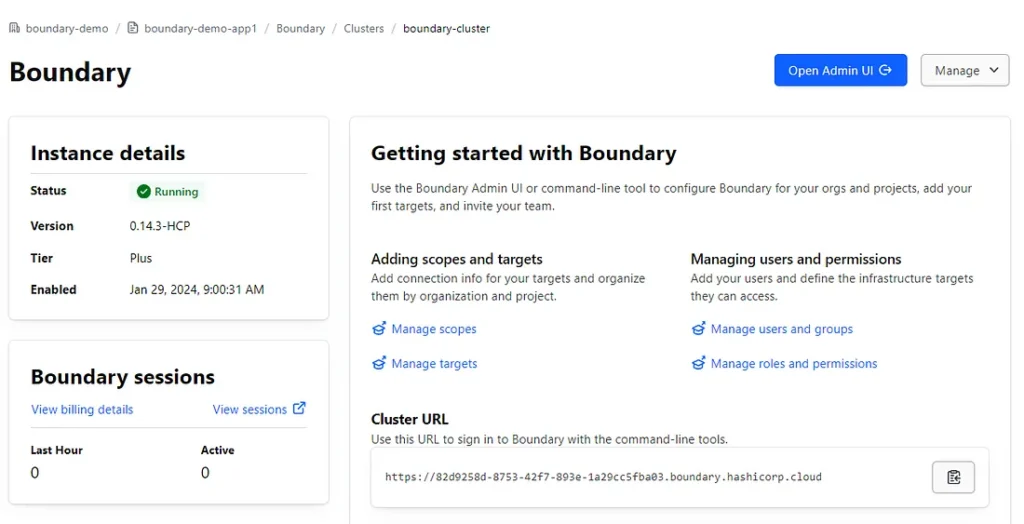Viewport: 1024px width, 524px height.
Task: Expand the Manage dropdown
Action: [965, 70]
